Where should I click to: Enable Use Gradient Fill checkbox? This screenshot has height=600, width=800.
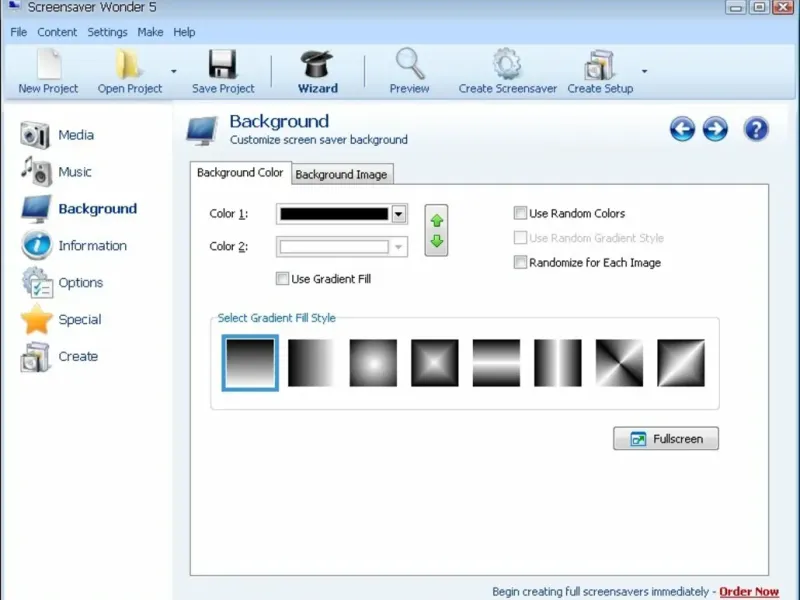point(282,279)
